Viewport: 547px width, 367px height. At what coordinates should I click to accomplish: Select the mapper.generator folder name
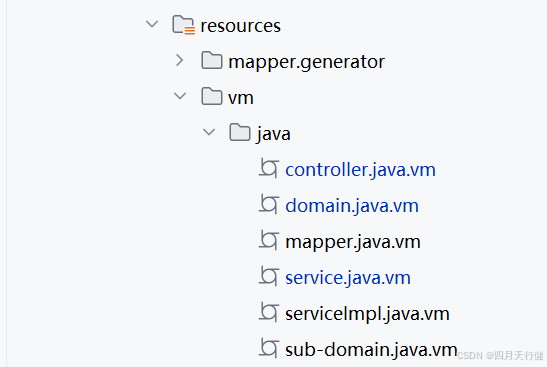[x=306, y=62]
